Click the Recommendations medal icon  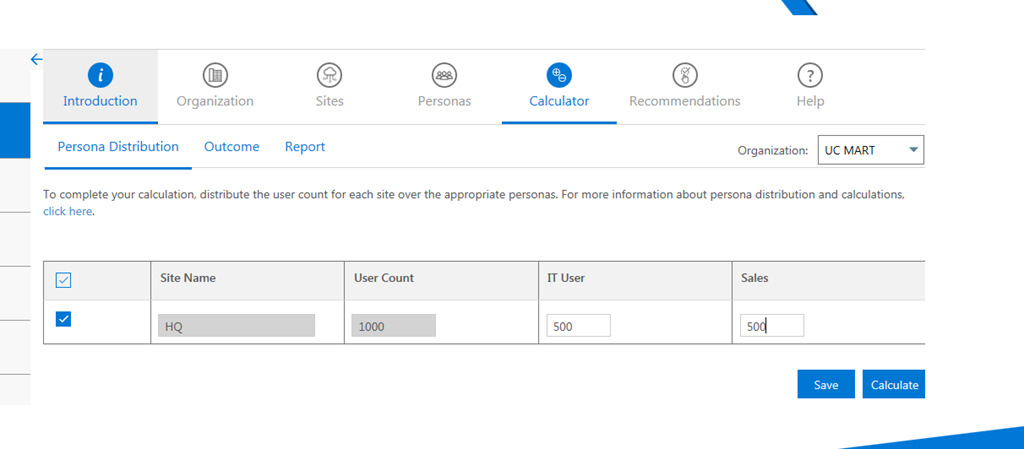click(x=684, y=75)
